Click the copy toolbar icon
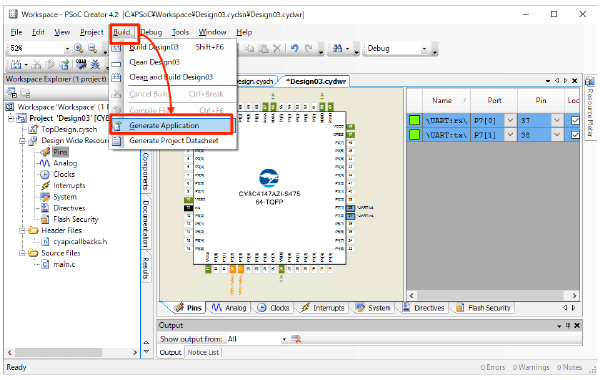This screenshot has width=600, height=380. tap(249, 48)
